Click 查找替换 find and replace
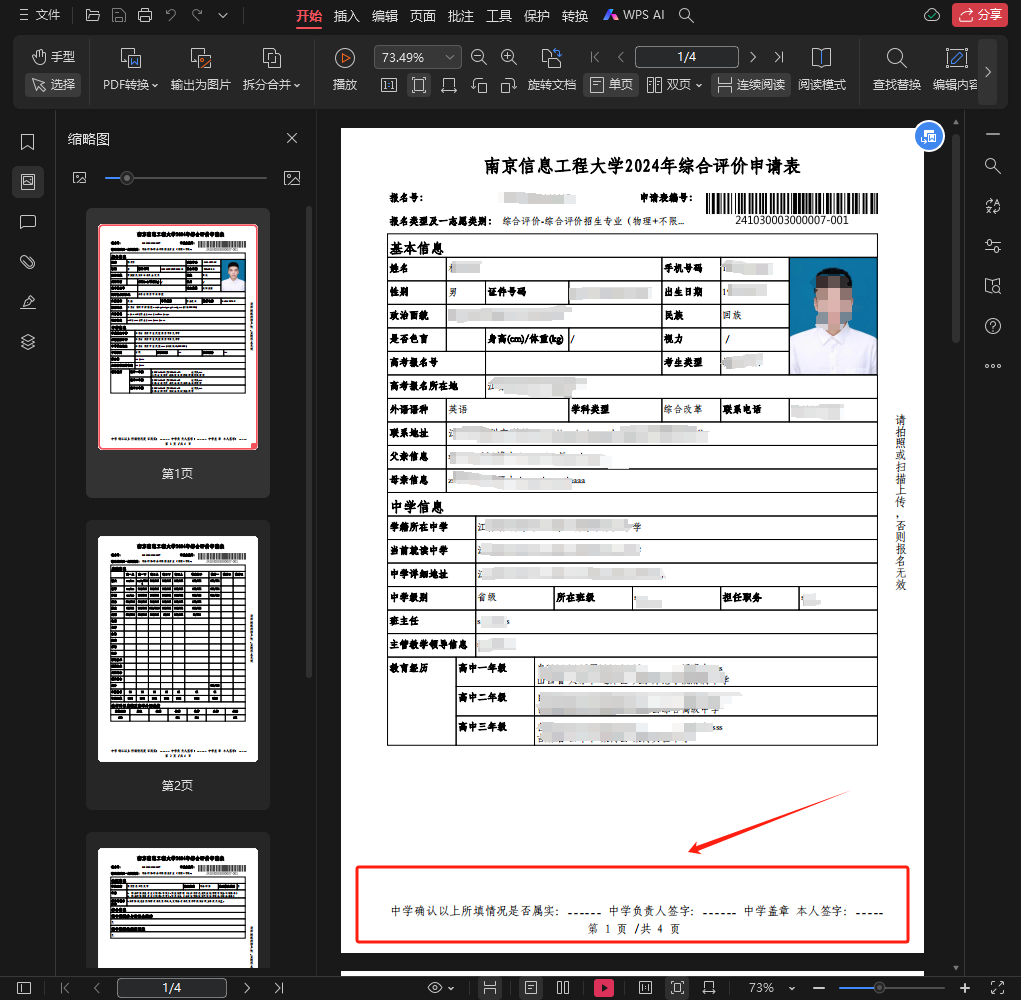Screen dimensions: 1021x1000 (897, 70)
